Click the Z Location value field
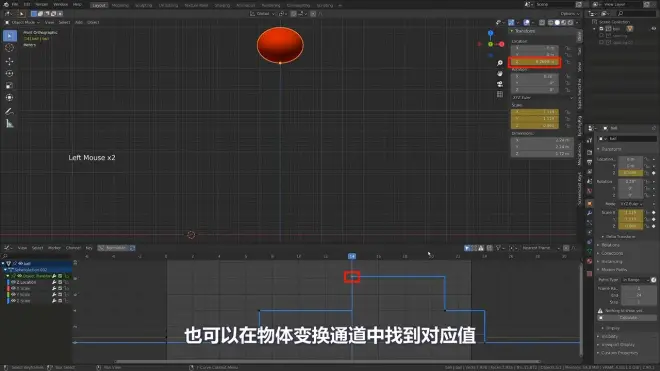Viewport: 660px width, 371px height. 535,62
